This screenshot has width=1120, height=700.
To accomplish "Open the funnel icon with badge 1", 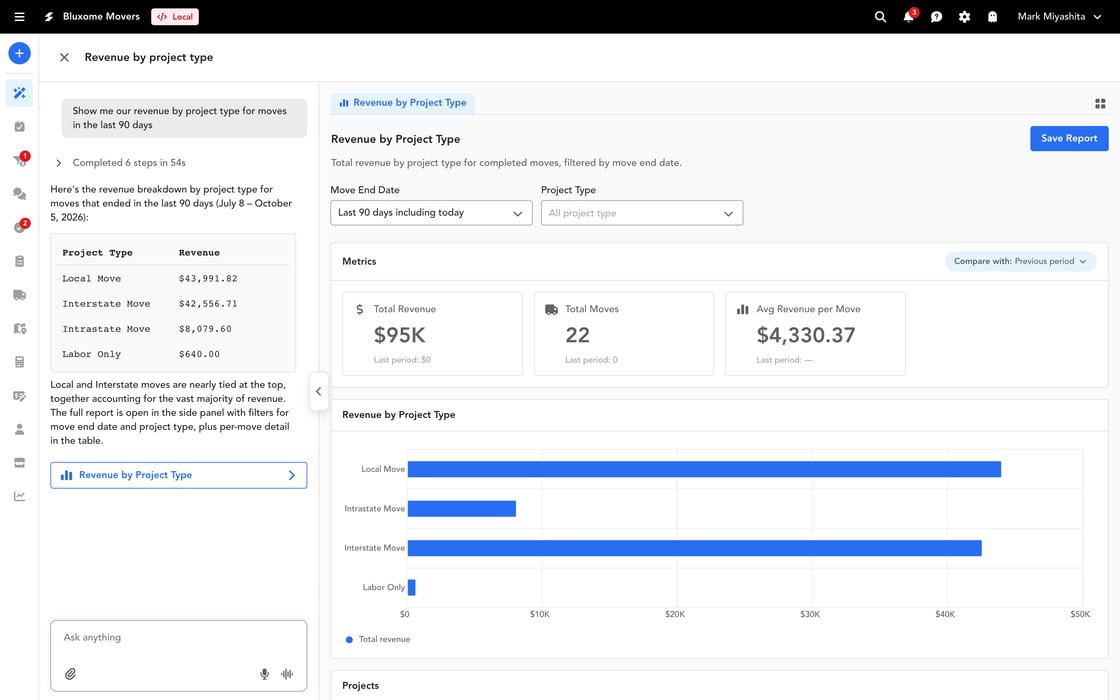I will click(x=19, y=160).
